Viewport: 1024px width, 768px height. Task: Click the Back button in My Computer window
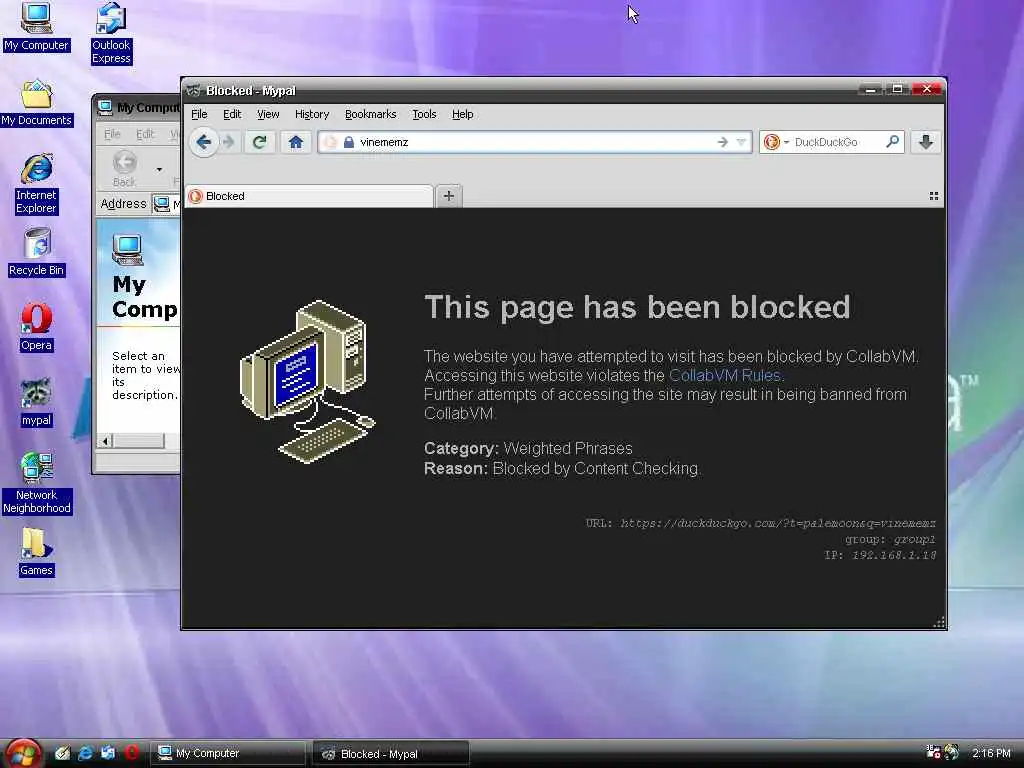125,168
